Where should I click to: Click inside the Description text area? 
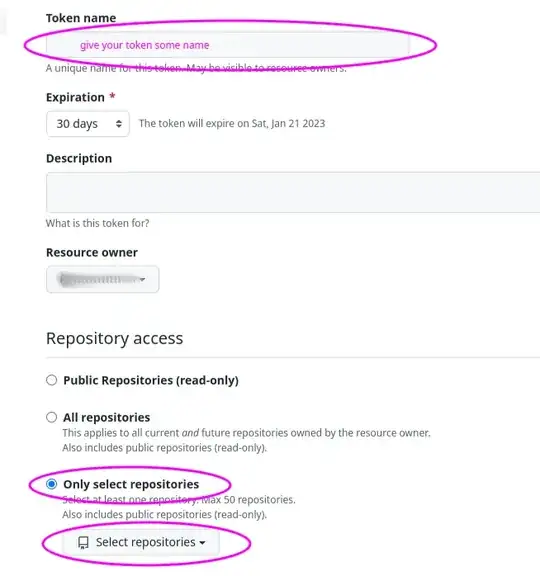(293, 192)
